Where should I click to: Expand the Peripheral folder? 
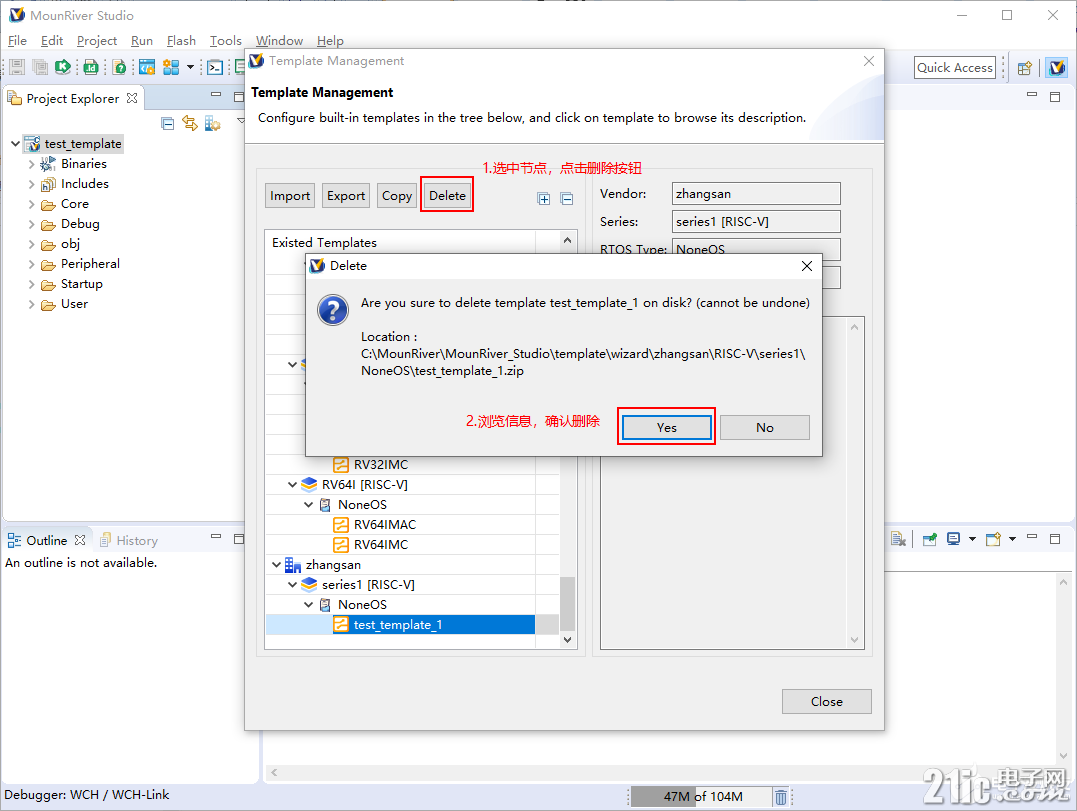[31, 264]
